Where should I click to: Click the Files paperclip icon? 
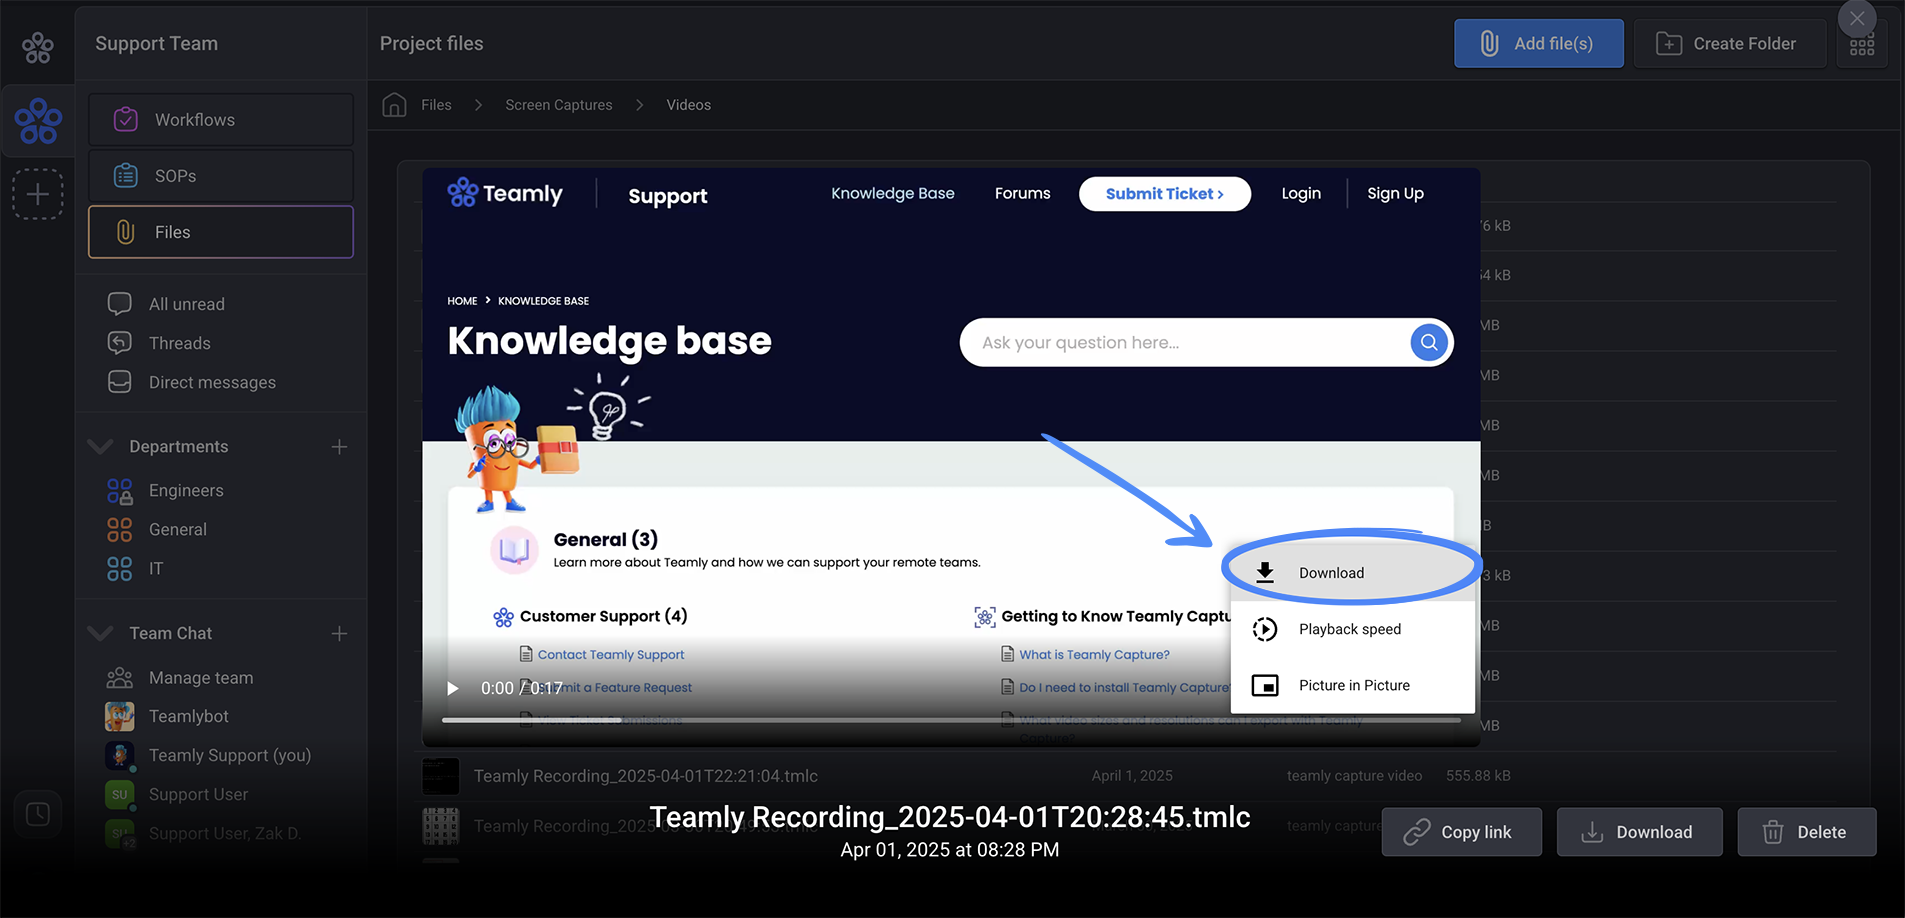point(126,232)
